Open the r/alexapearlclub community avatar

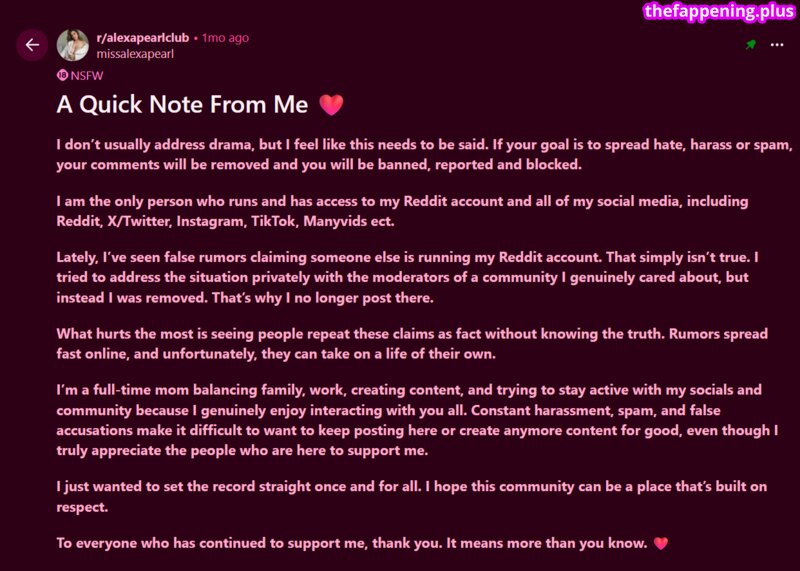72,45
